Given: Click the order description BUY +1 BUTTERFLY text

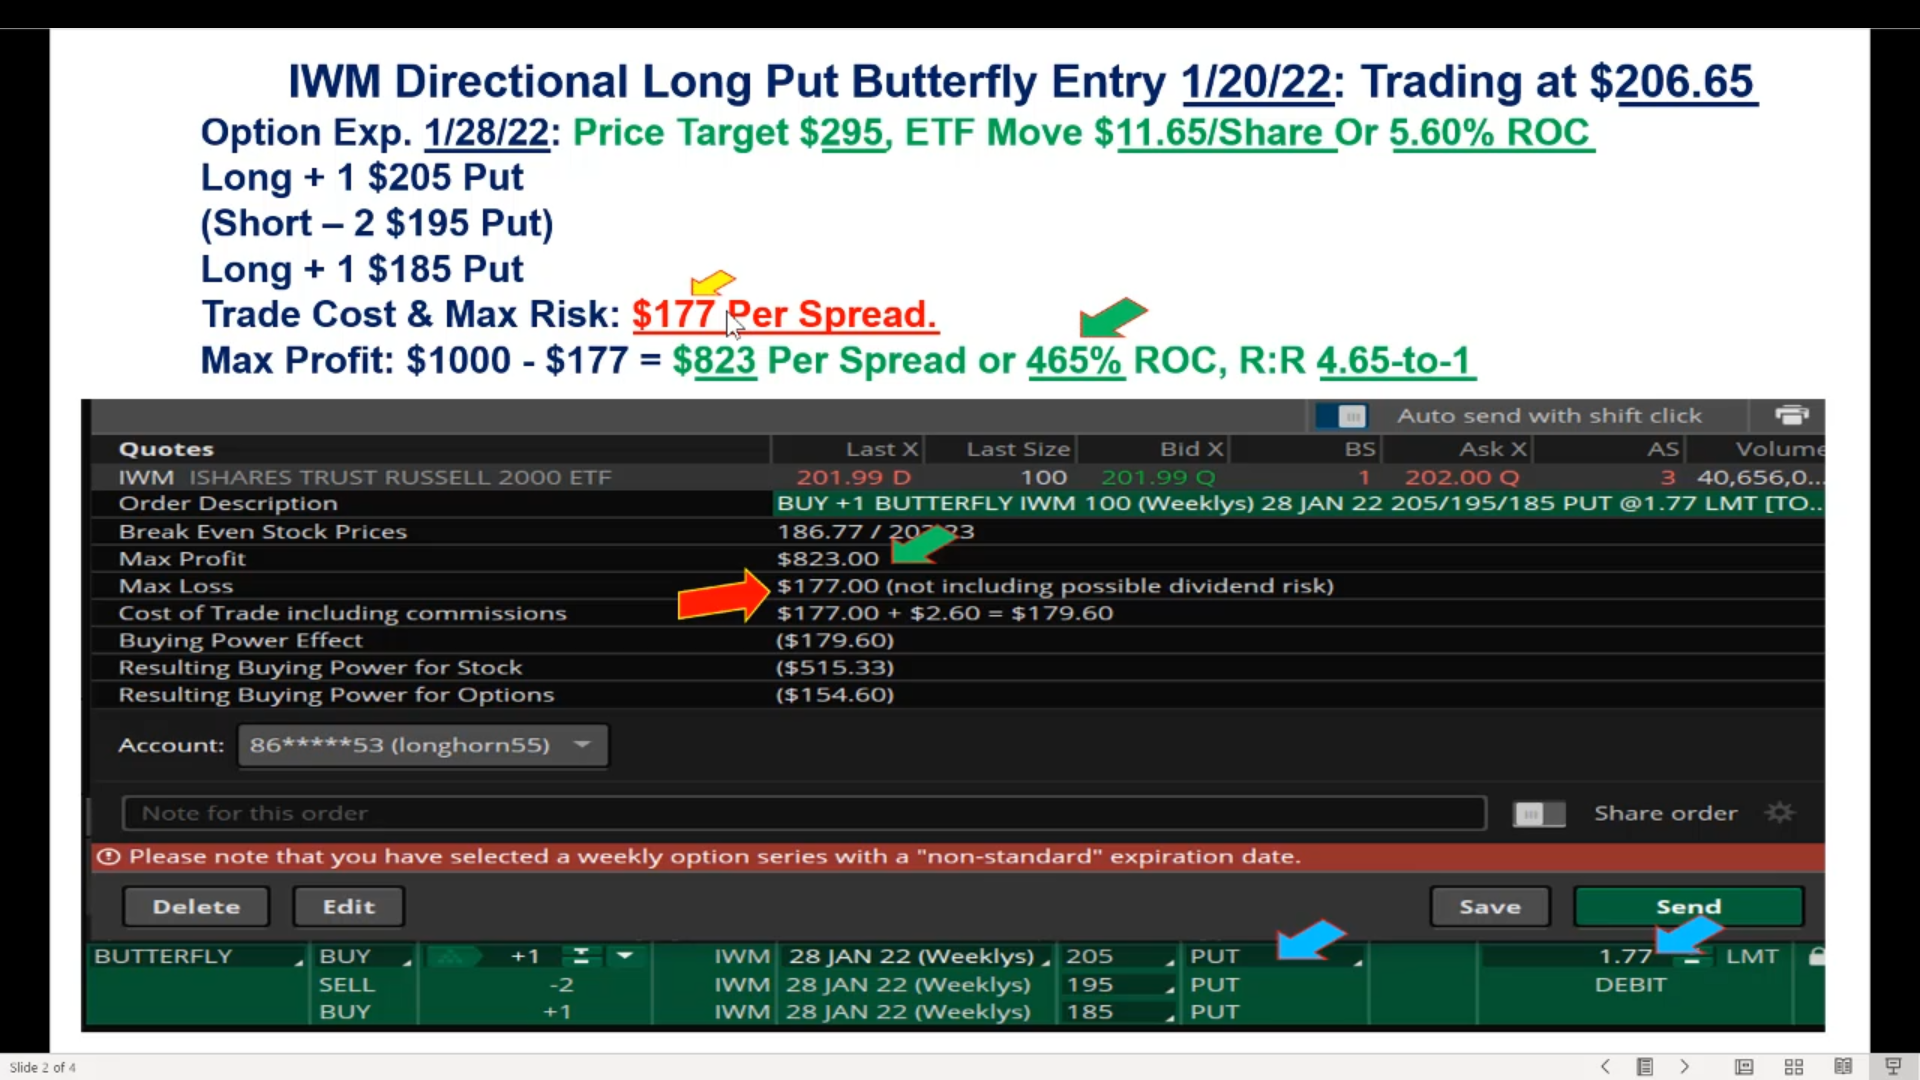Looking at the screenshot, I should tap(1299, 503).
